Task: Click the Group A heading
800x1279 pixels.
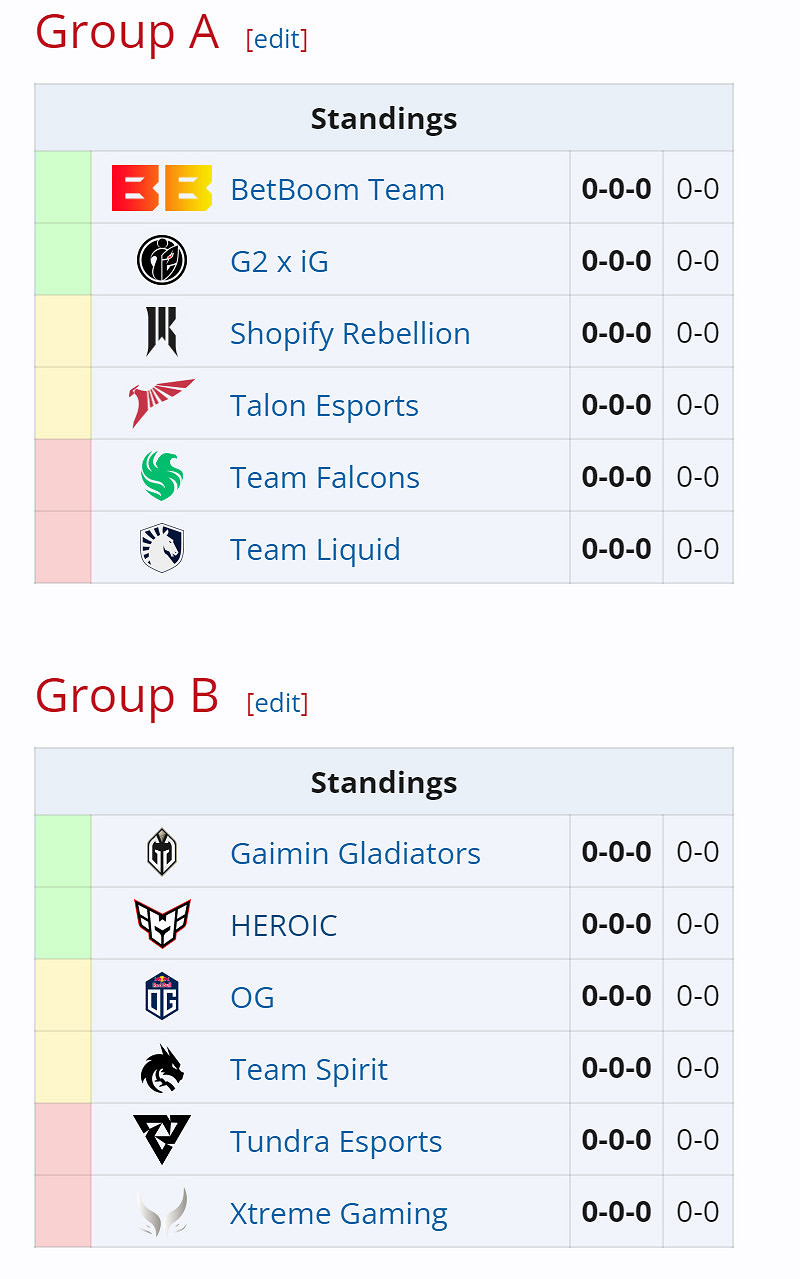Action: [x=125, y=32]
